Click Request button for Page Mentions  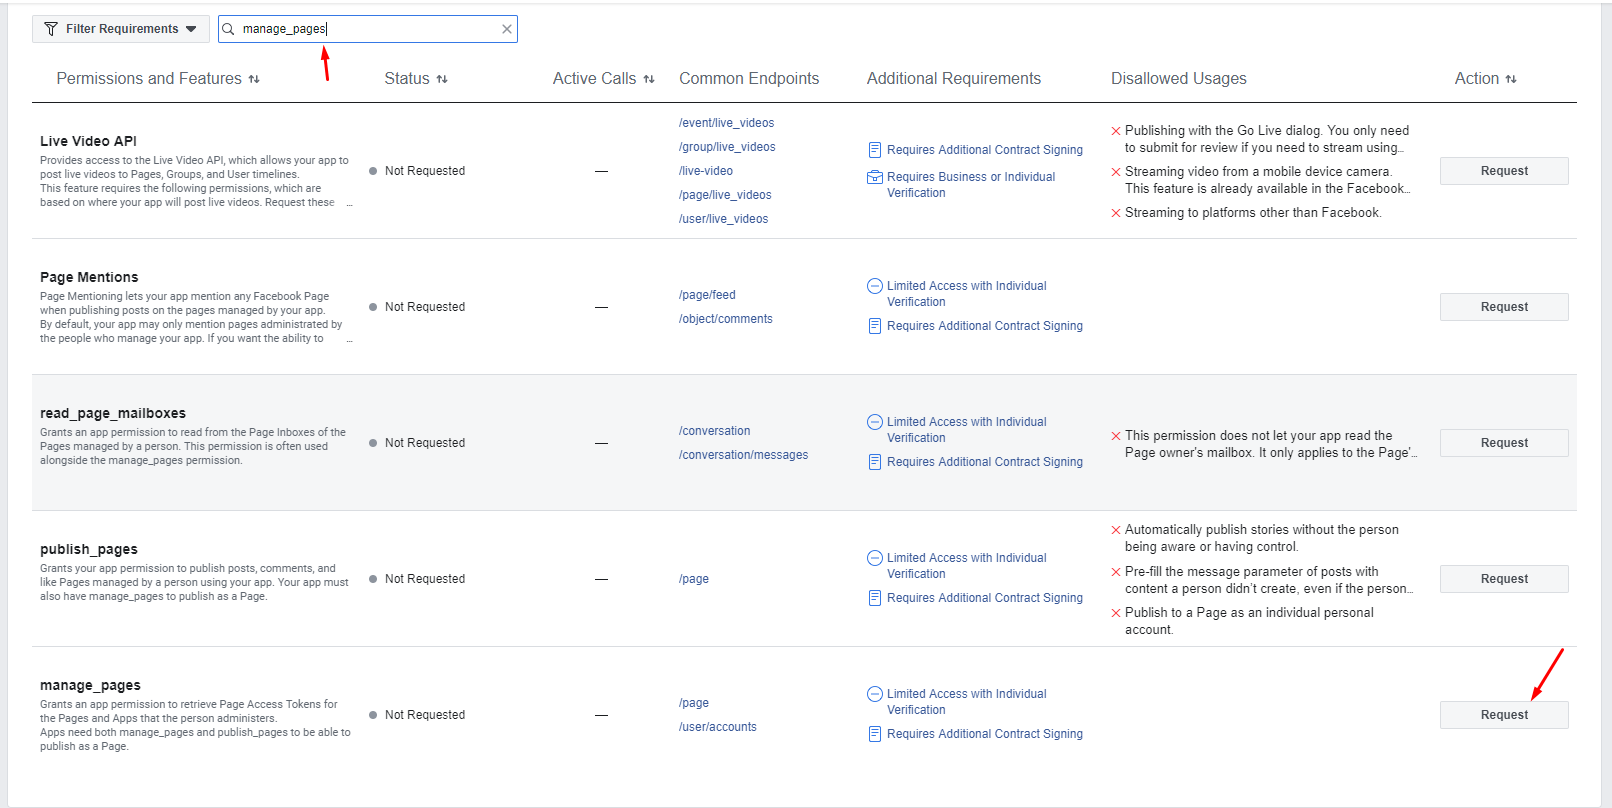[x=1504, y=307]
